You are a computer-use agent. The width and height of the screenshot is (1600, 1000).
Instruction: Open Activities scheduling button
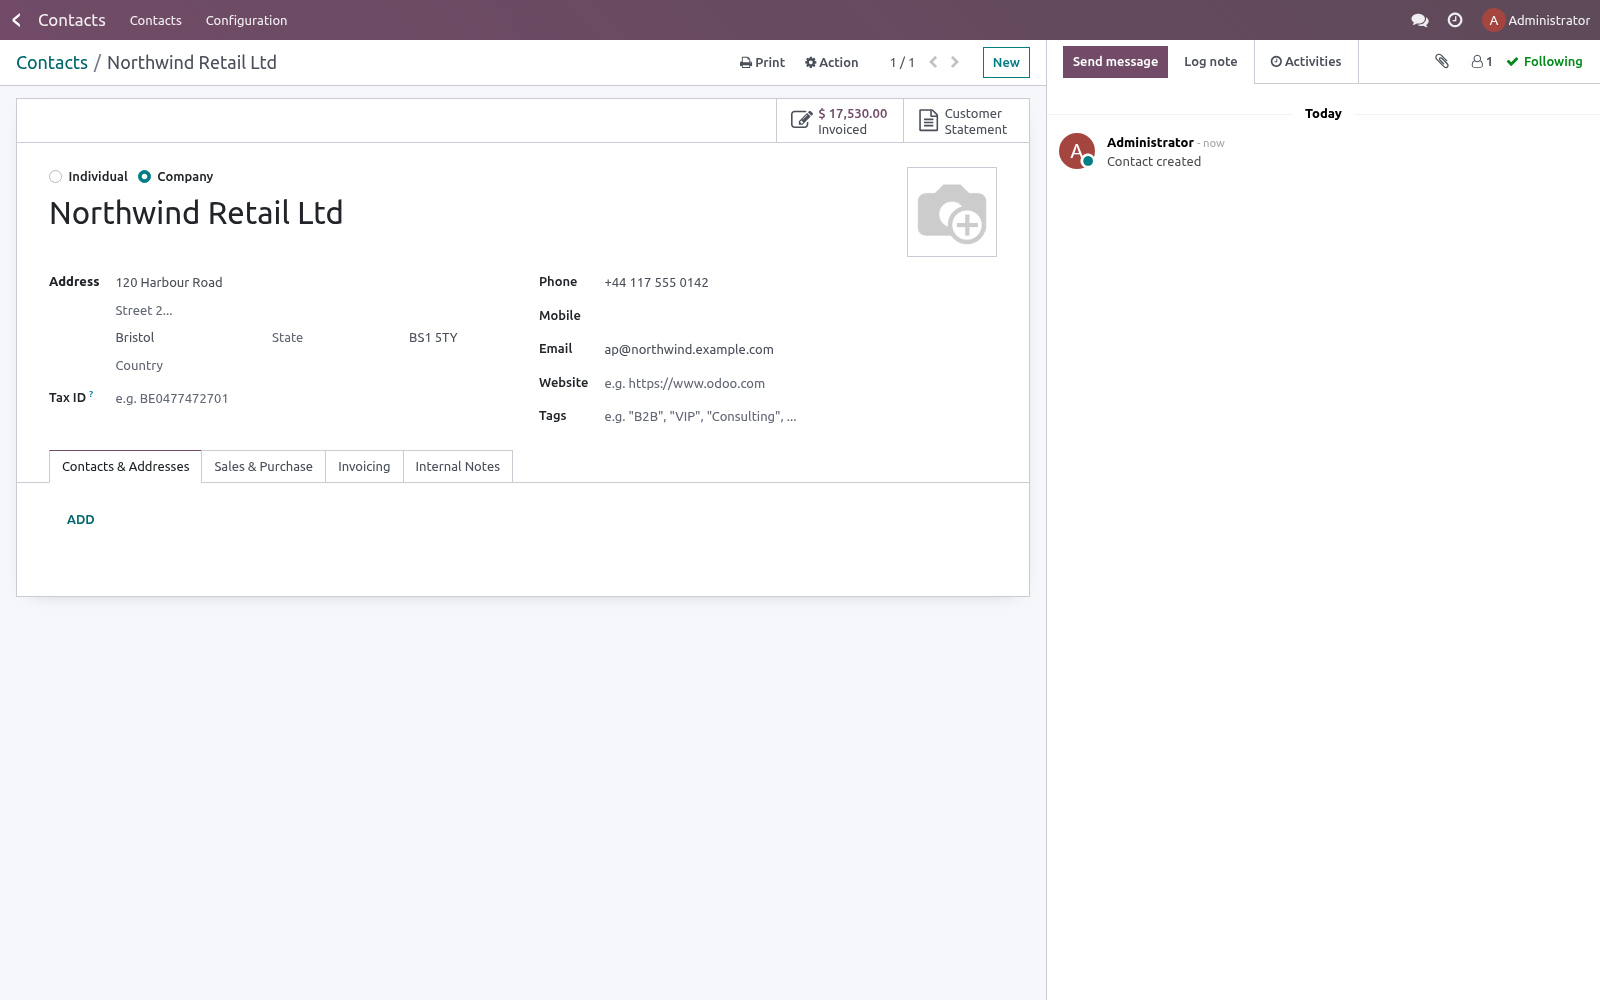click(x=1306, y=62)
